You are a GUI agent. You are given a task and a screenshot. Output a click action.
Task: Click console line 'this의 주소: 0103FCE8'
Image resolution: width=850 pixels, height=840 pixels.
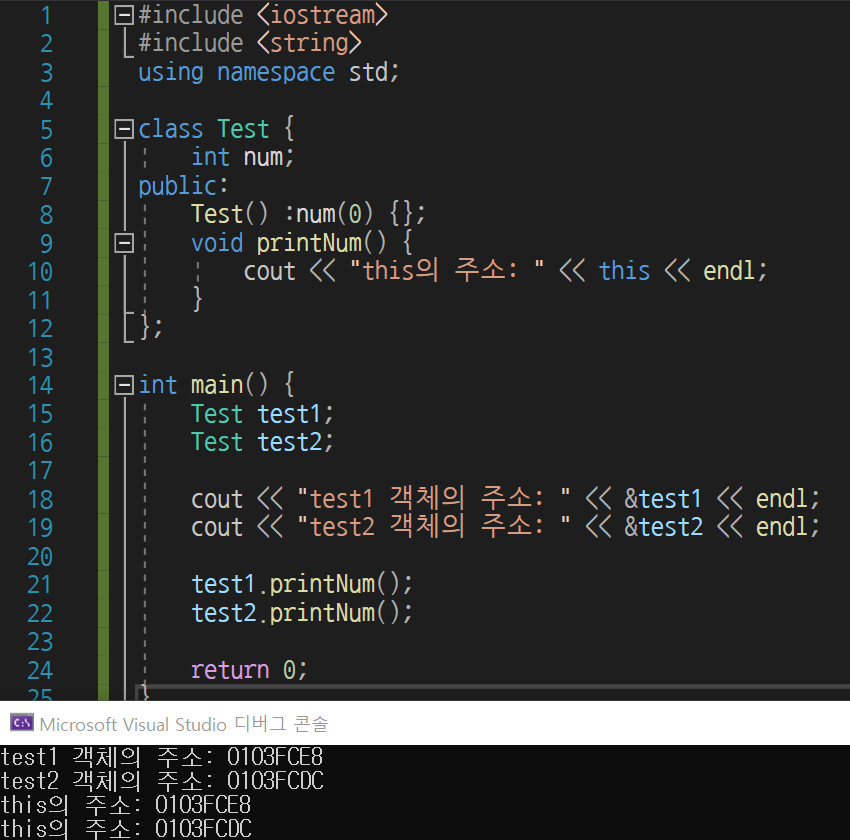coord(126,805)
